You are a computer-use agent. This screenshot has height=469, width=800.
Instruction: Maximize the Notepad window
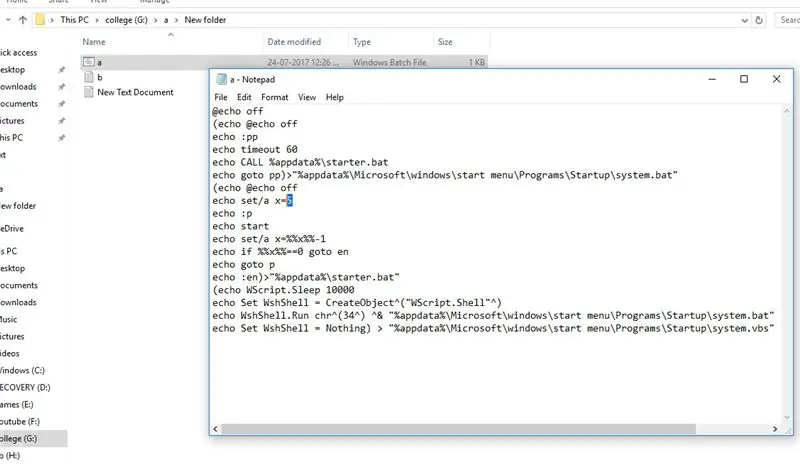(744, 79)
